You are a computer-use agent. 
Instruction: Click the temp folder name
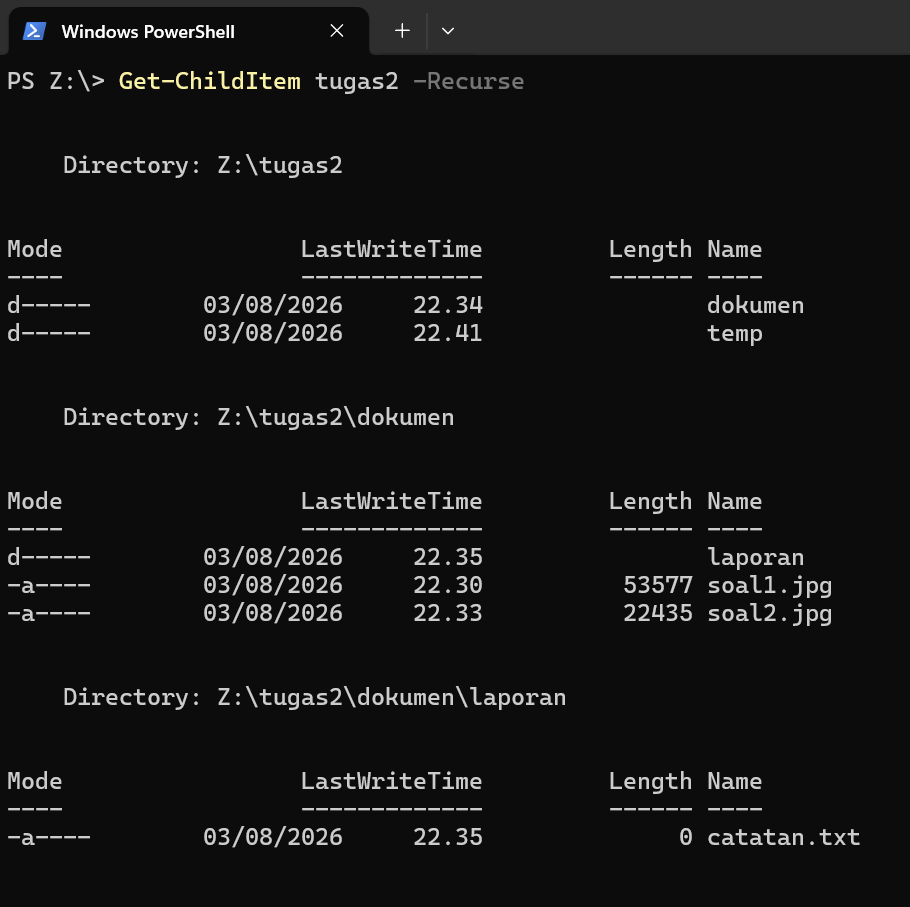pyautogui.click(x=734, y=334)
